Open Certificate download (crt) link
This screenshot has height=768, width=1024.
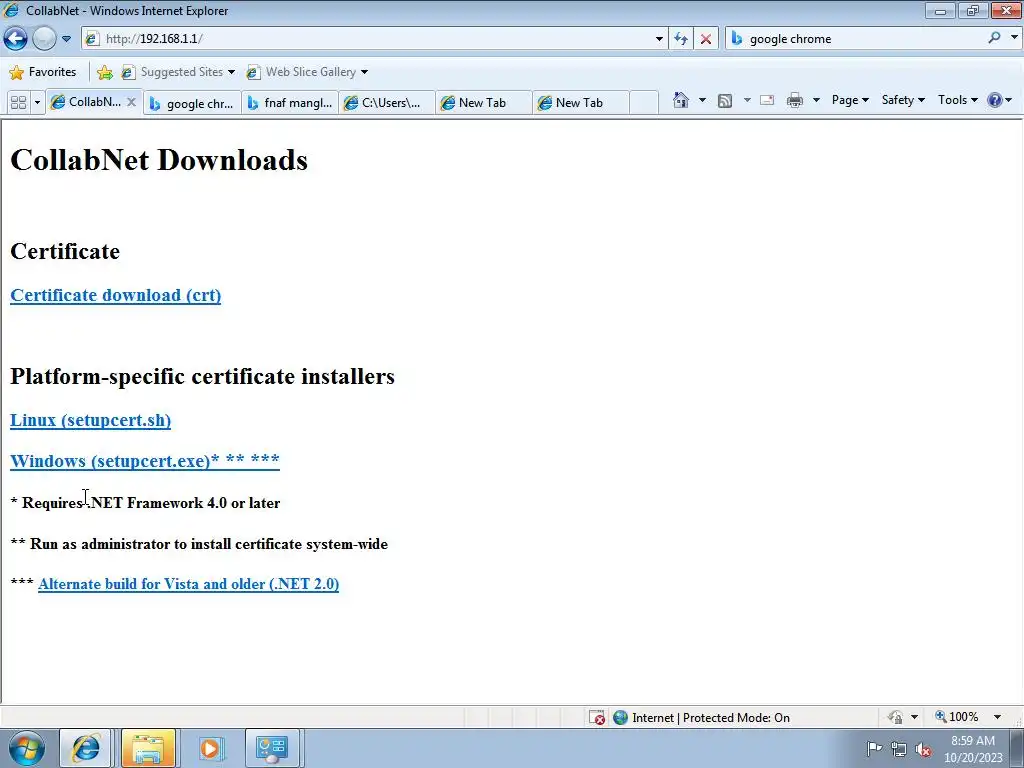coord(116,295)
